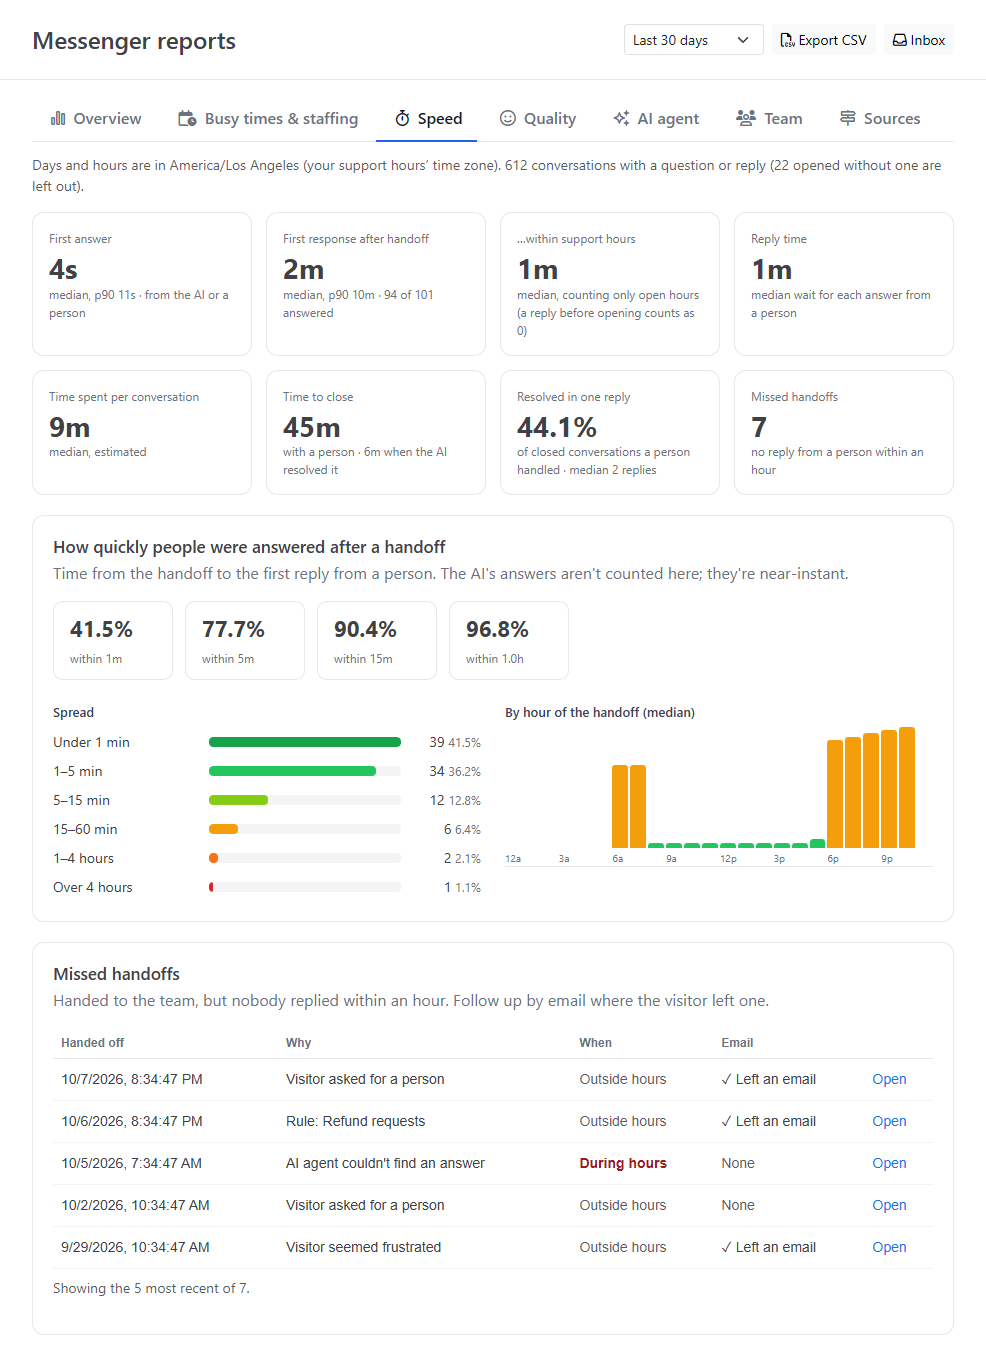The width and height of the screenshot is (986, 1349).
Task: Click 'Showing the 5 most recent of 7'
Action: point(151,1288)
